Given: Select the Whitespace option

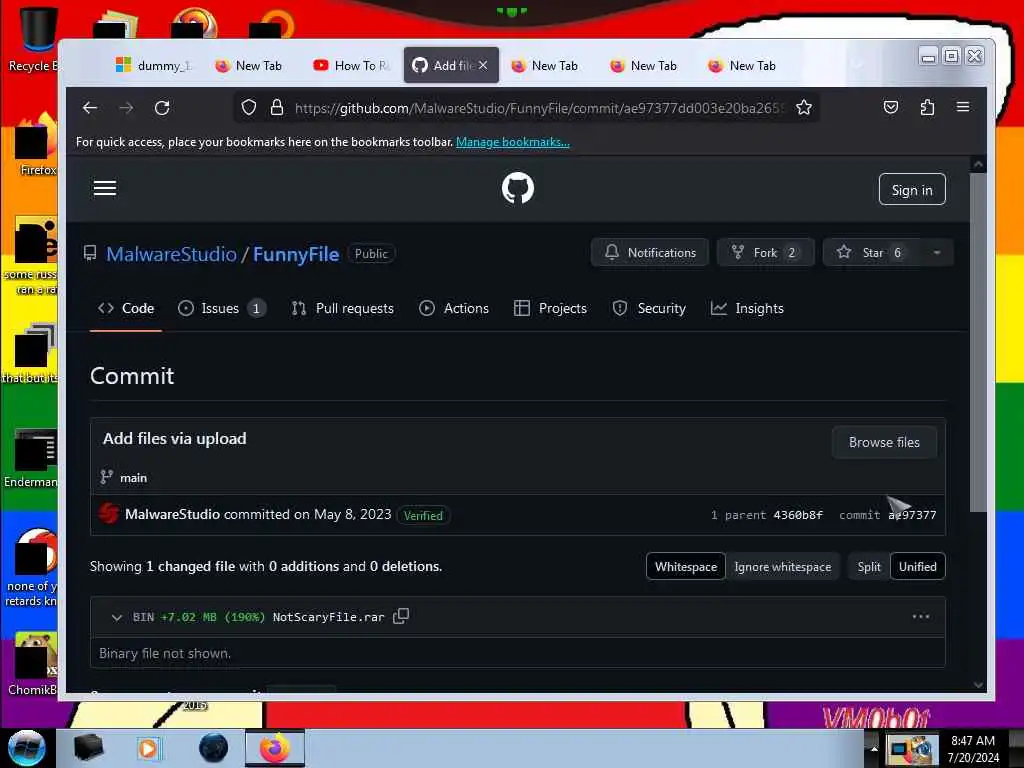Looking at the screenshot, I should (686, 566).
